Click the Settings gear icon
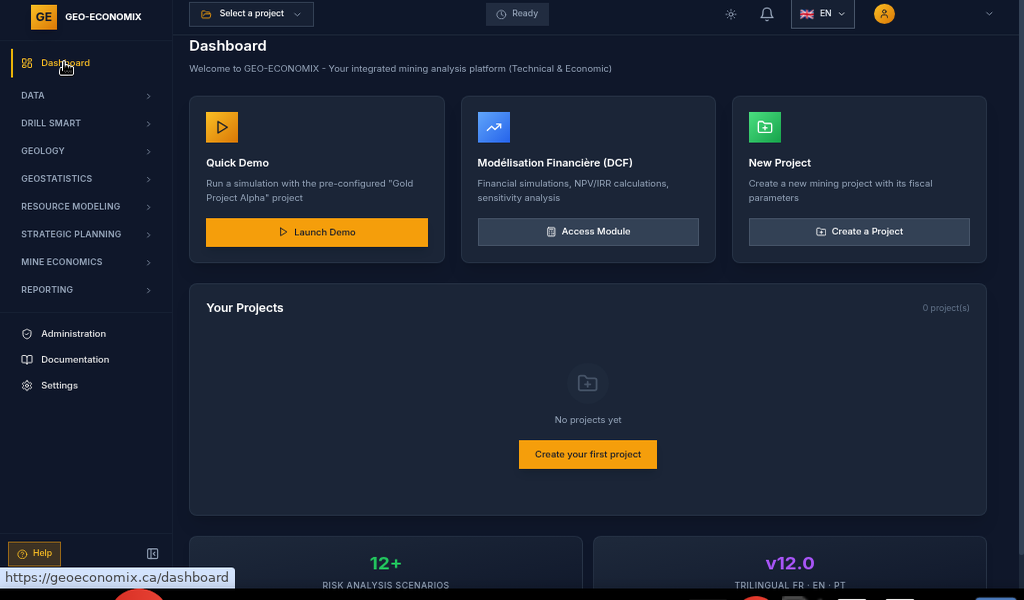 [27, 386]
